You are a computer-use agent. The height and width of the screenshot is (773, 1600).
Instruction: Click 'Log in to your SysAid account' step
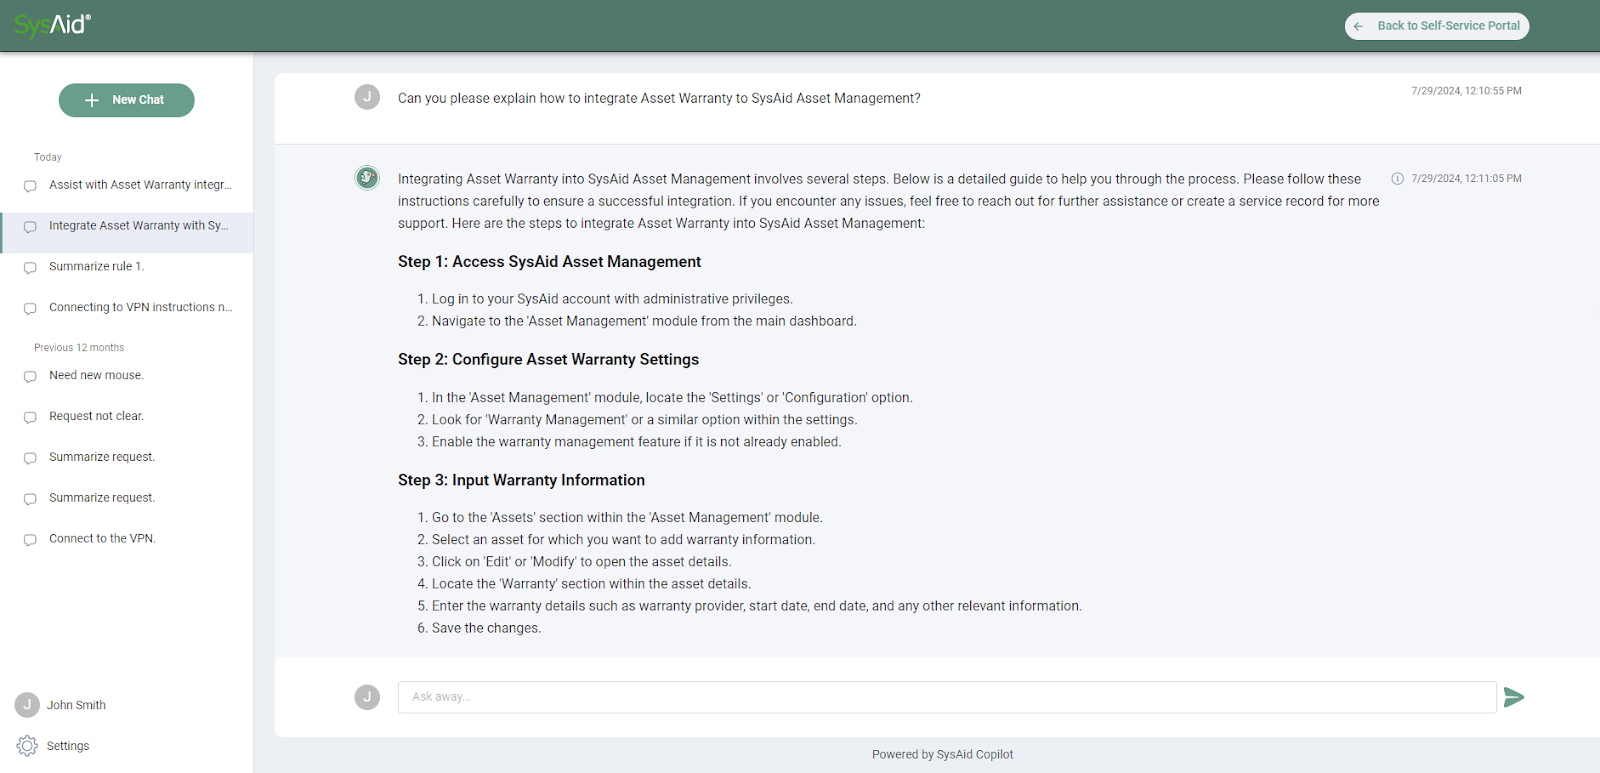click(612, 299)
